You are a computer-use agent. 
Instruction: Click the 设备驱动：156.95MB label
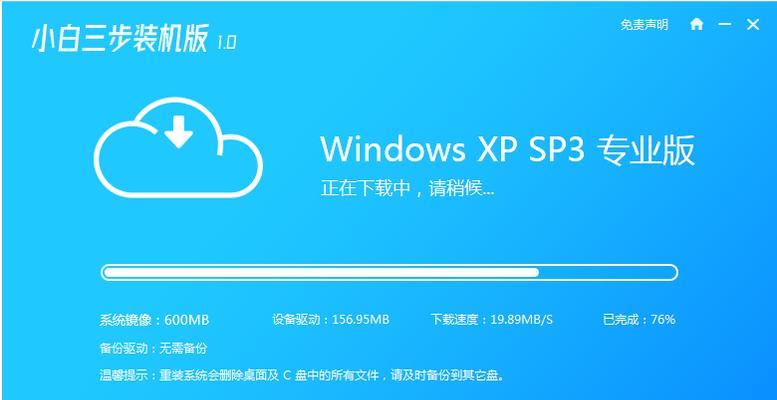[331, 320]
